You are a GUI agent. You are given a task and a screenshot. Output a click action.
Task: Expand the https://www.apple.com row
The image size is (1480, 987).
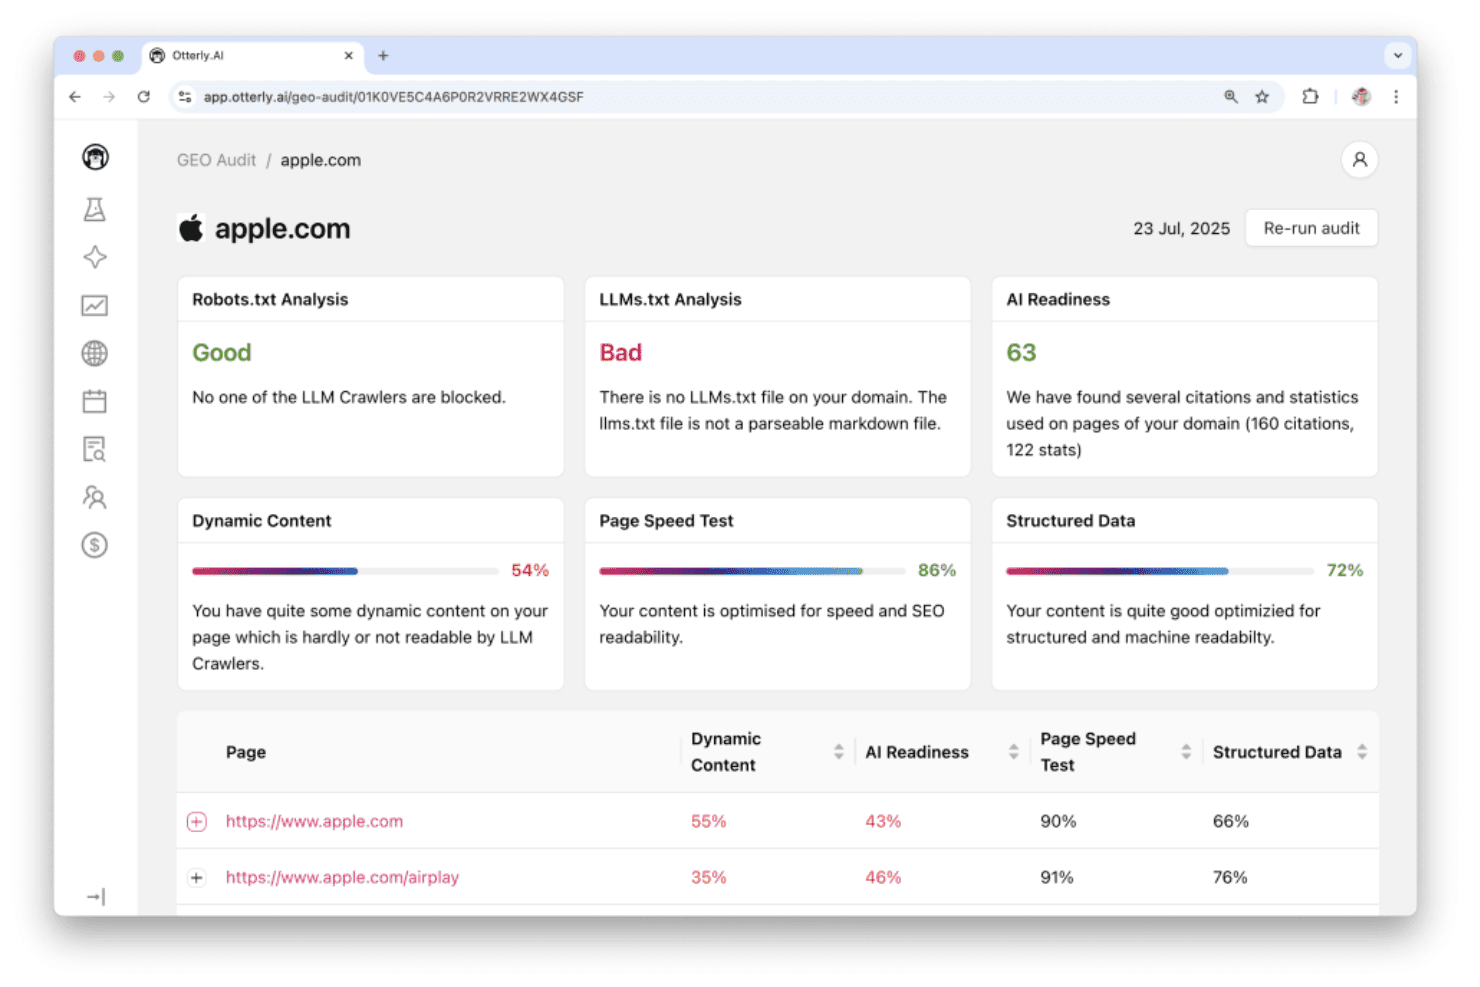pyautogui.click(x=197, y=822)
